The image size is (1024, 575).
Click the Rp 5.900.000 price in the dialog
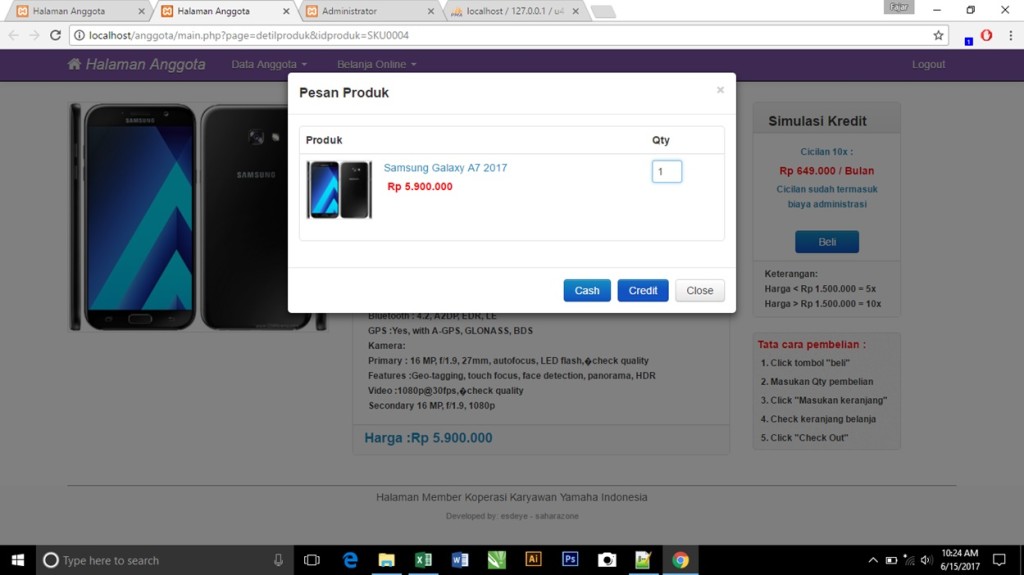(x=419, y=186)
